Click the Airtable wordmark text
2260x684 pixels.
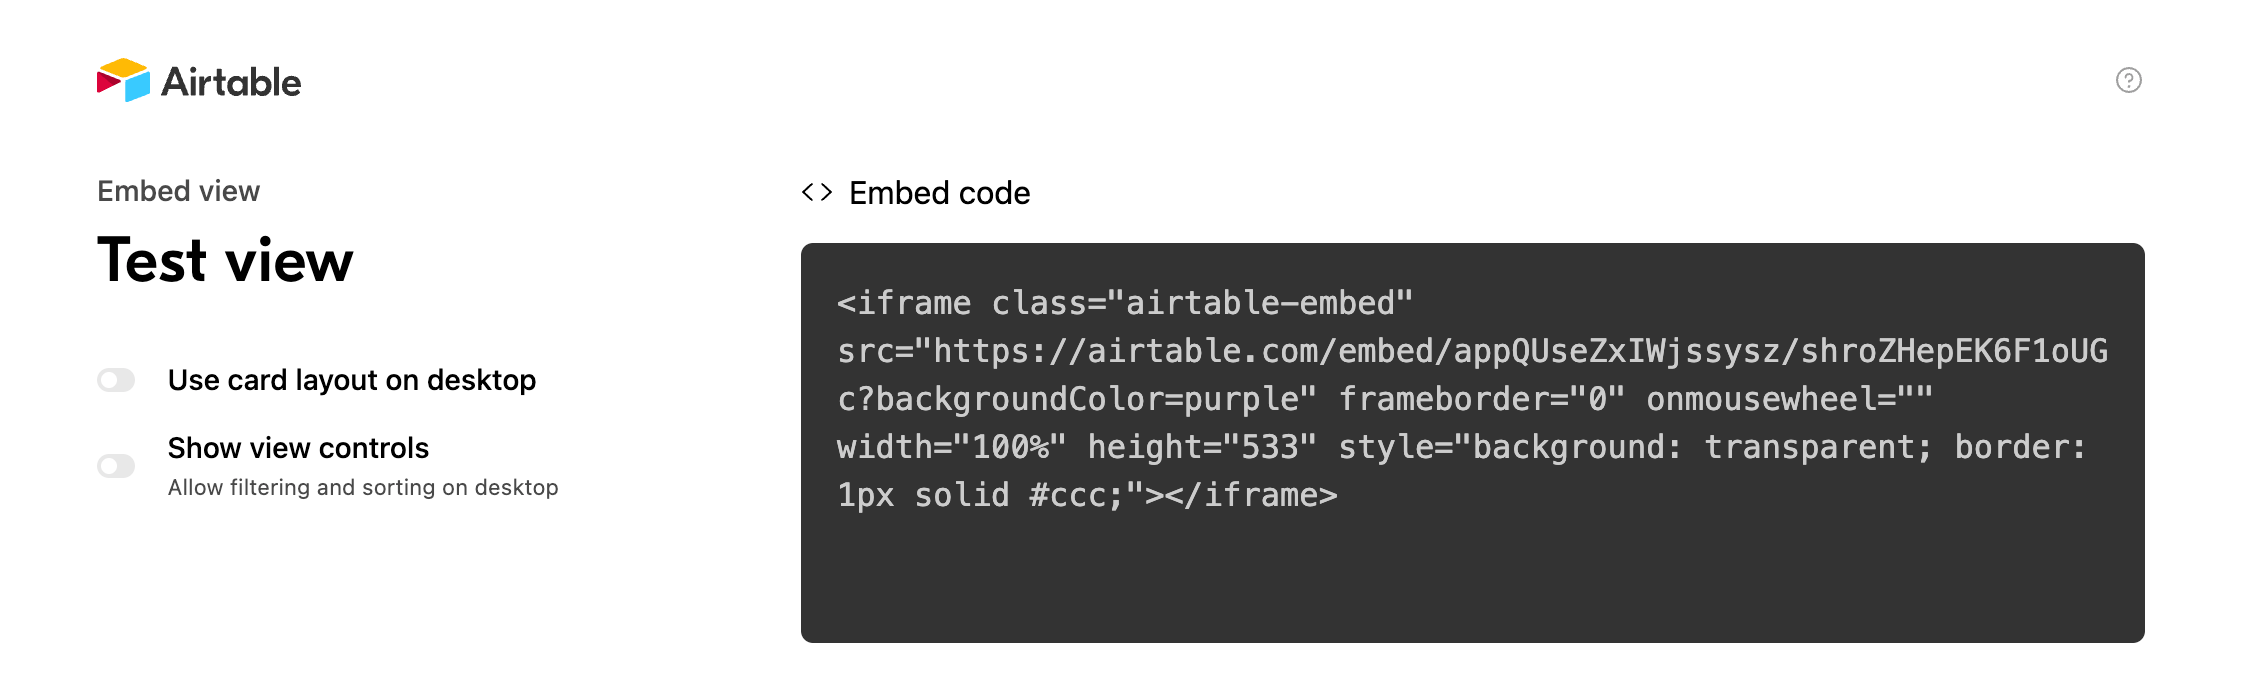coord(231,82)
